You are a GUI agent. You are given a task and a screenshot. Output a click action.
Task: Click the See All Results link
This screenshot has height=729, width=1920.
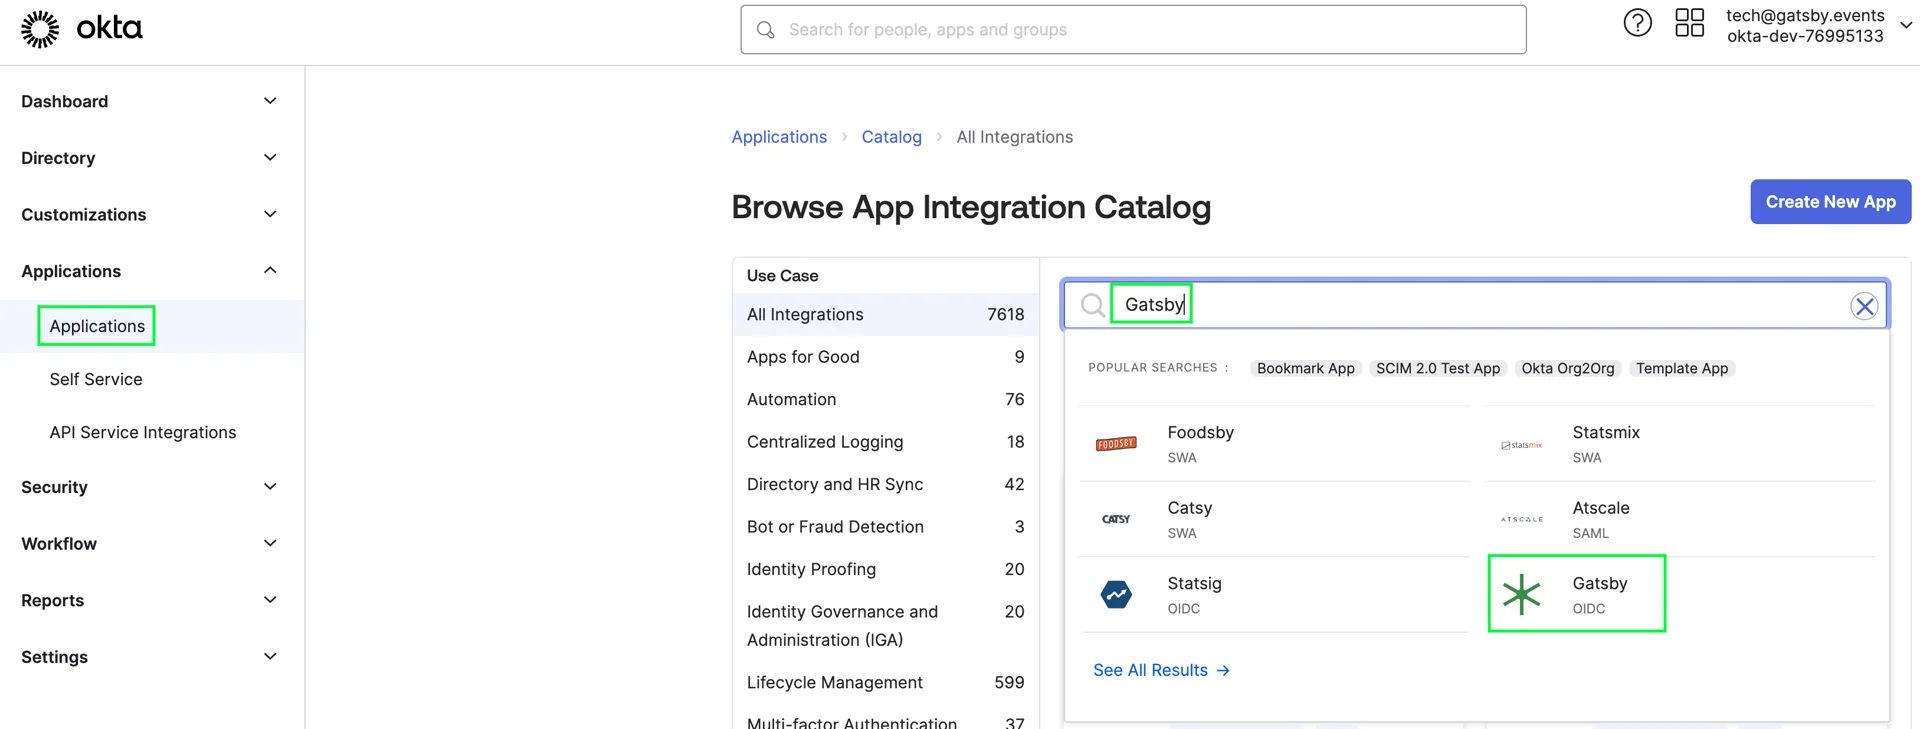coord(1161,670)
